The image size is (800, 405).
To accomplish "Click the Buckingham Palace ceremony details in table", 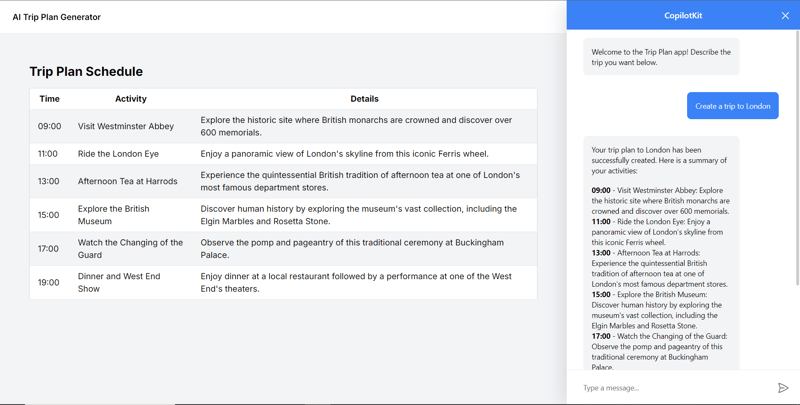I will (352, 248).
